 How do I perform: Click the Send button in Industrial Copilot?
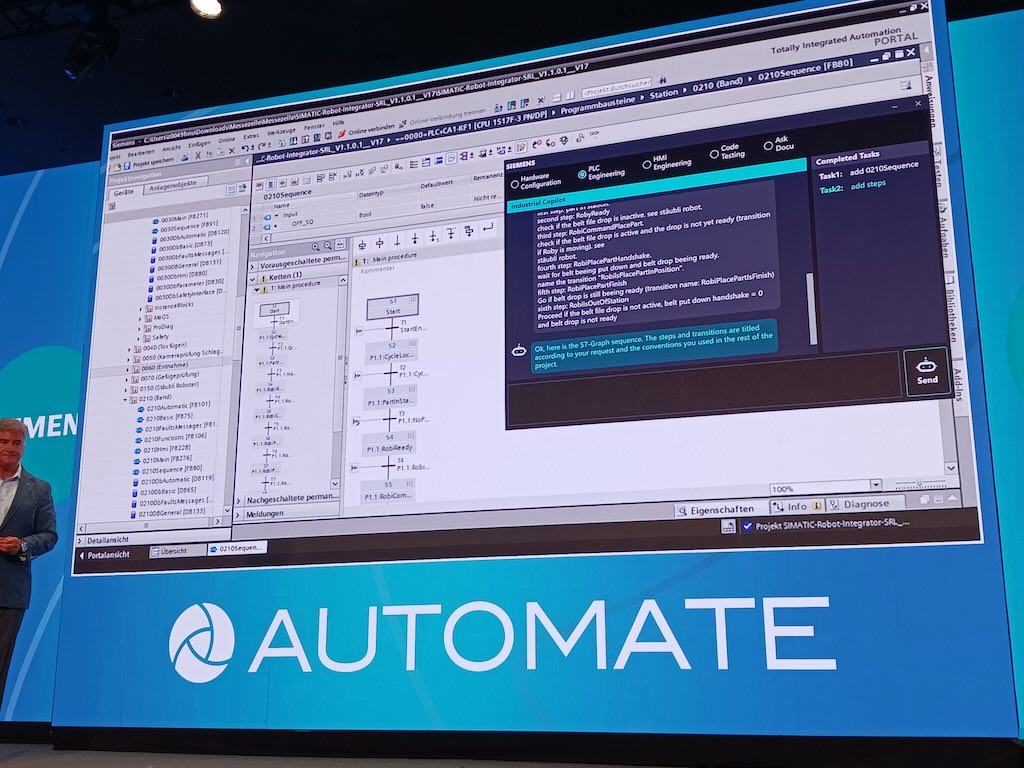point(927,372)
